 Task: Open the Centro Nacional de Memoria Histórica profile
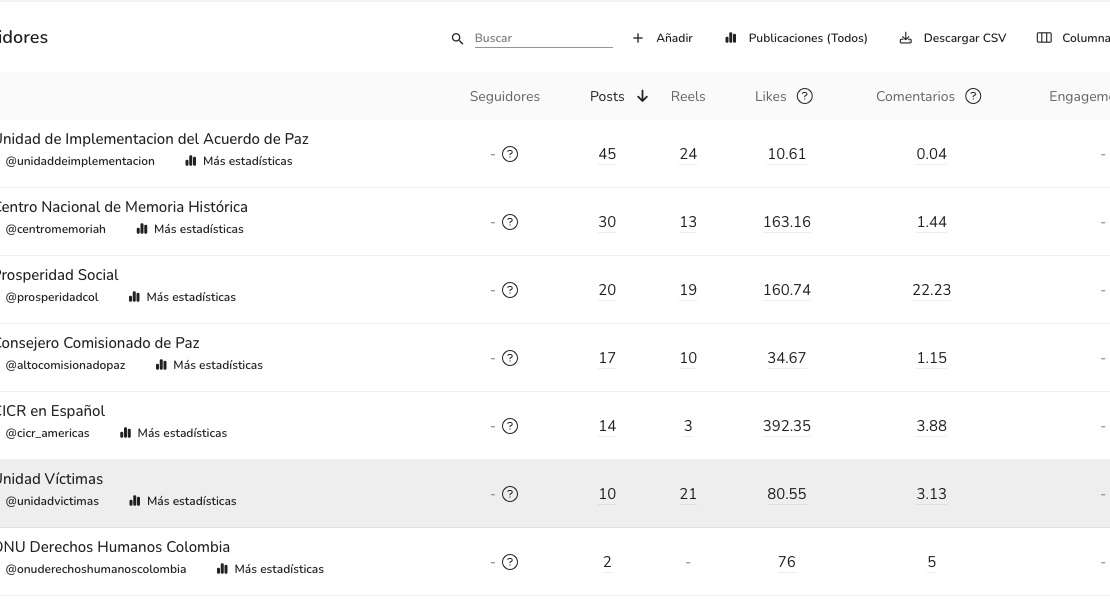[123, 207]
